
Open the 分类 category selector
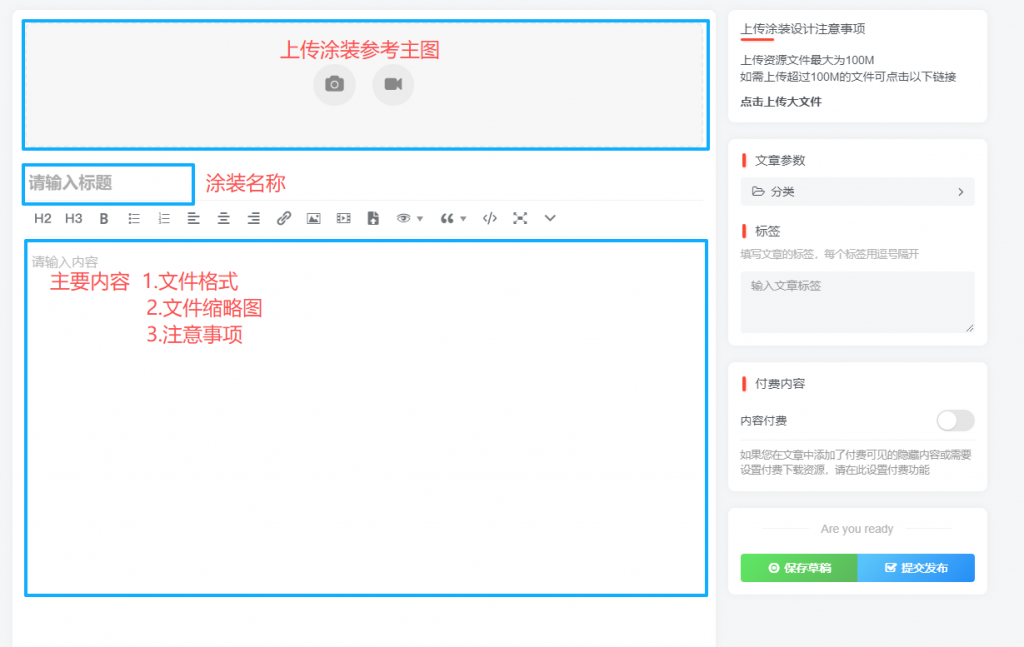[857, 192]
